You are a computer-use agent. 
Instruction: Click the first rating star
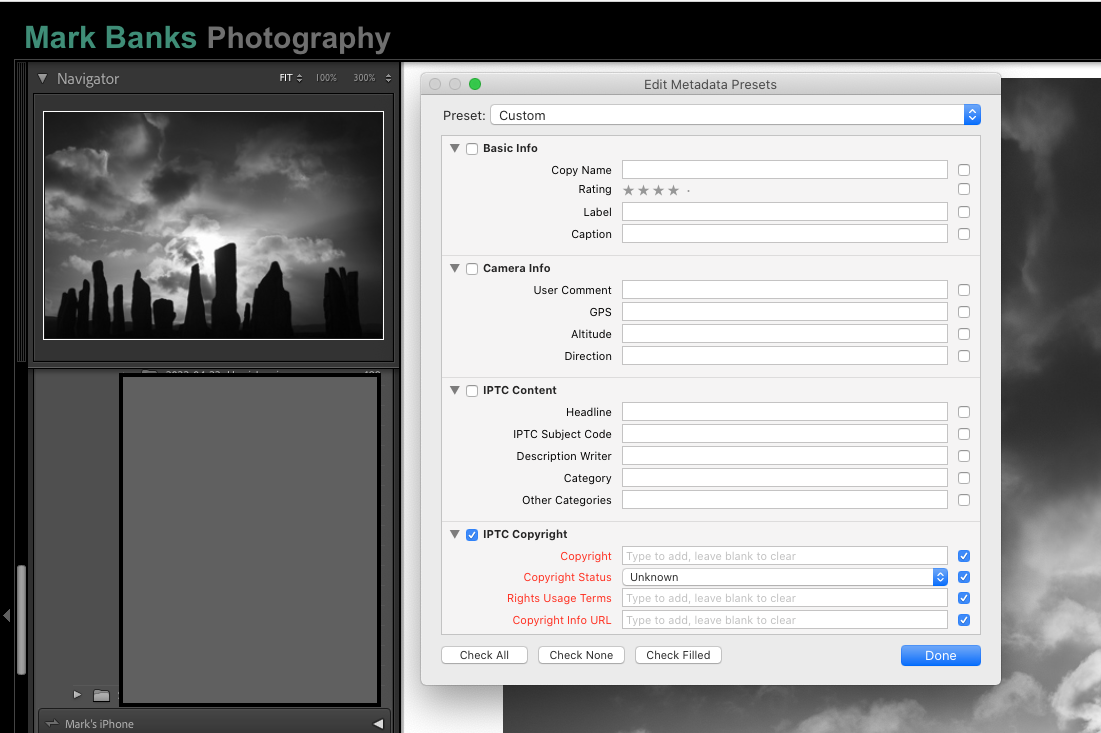click(x=628, y=190)
